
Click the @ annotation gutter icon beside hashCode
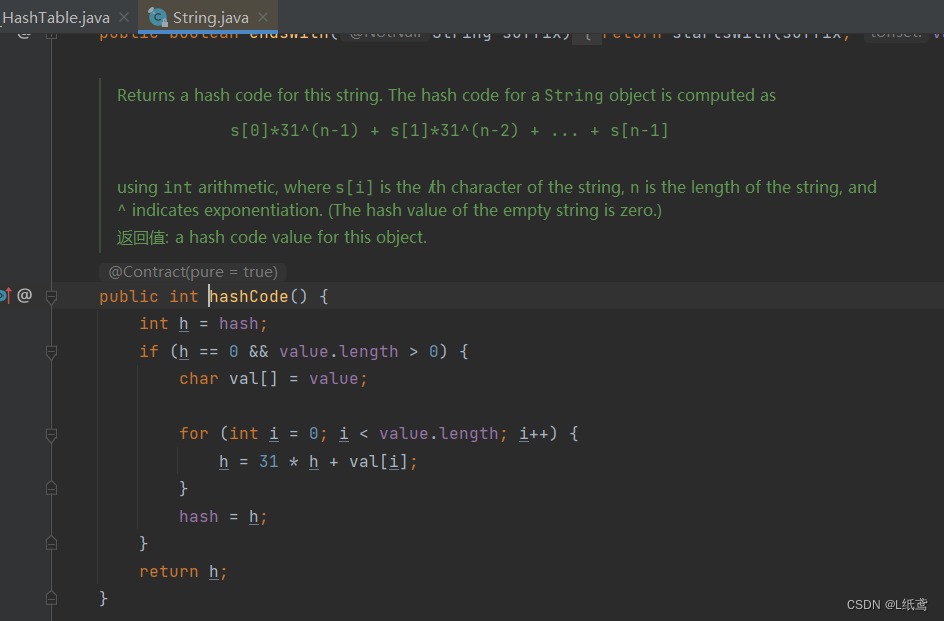pyautogui.click(x=25, y=296)
